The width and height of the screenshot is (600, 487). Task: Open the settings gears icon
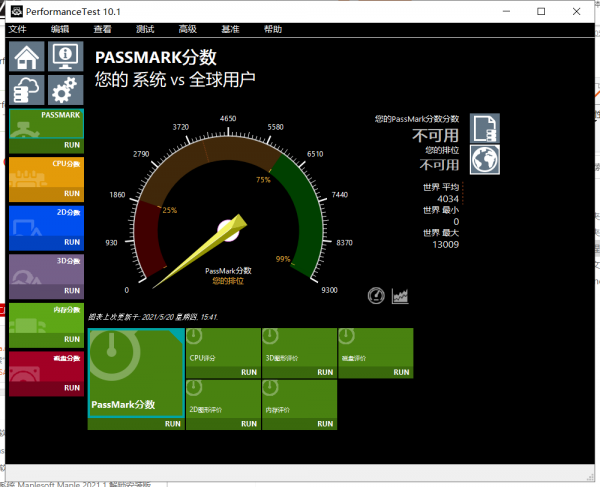click(66, 90)
